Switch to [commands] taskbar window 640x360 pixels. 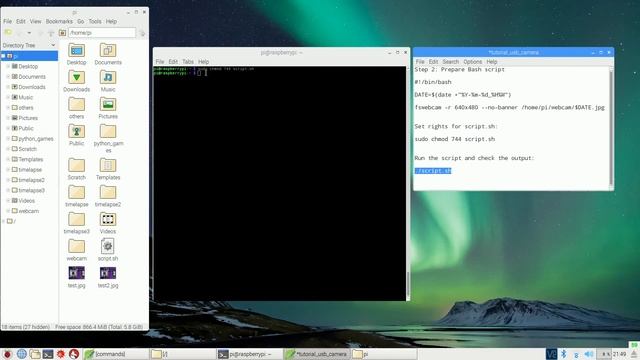[x=116, y=354]
